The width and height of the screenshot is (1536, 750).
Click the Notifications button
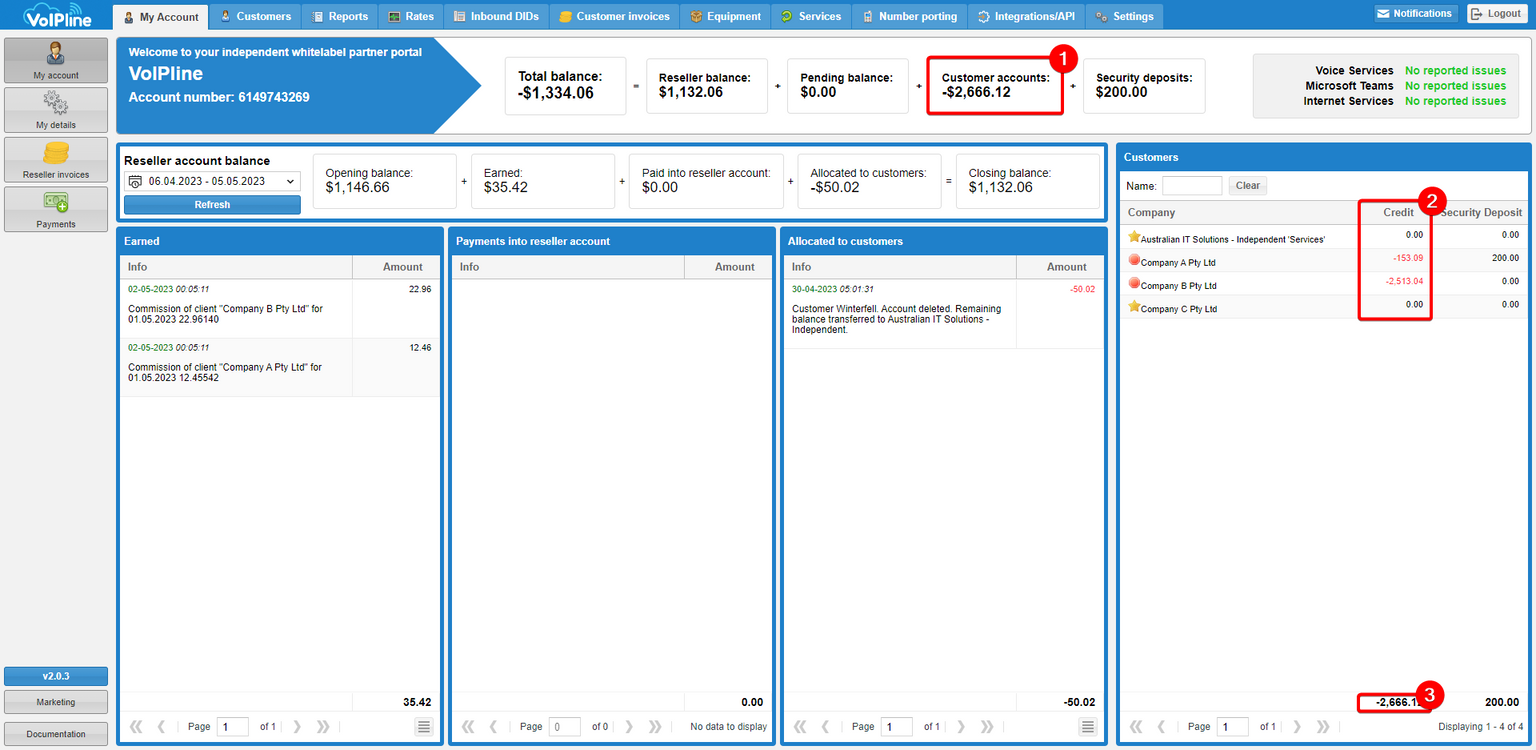(x=1415, y=13)
